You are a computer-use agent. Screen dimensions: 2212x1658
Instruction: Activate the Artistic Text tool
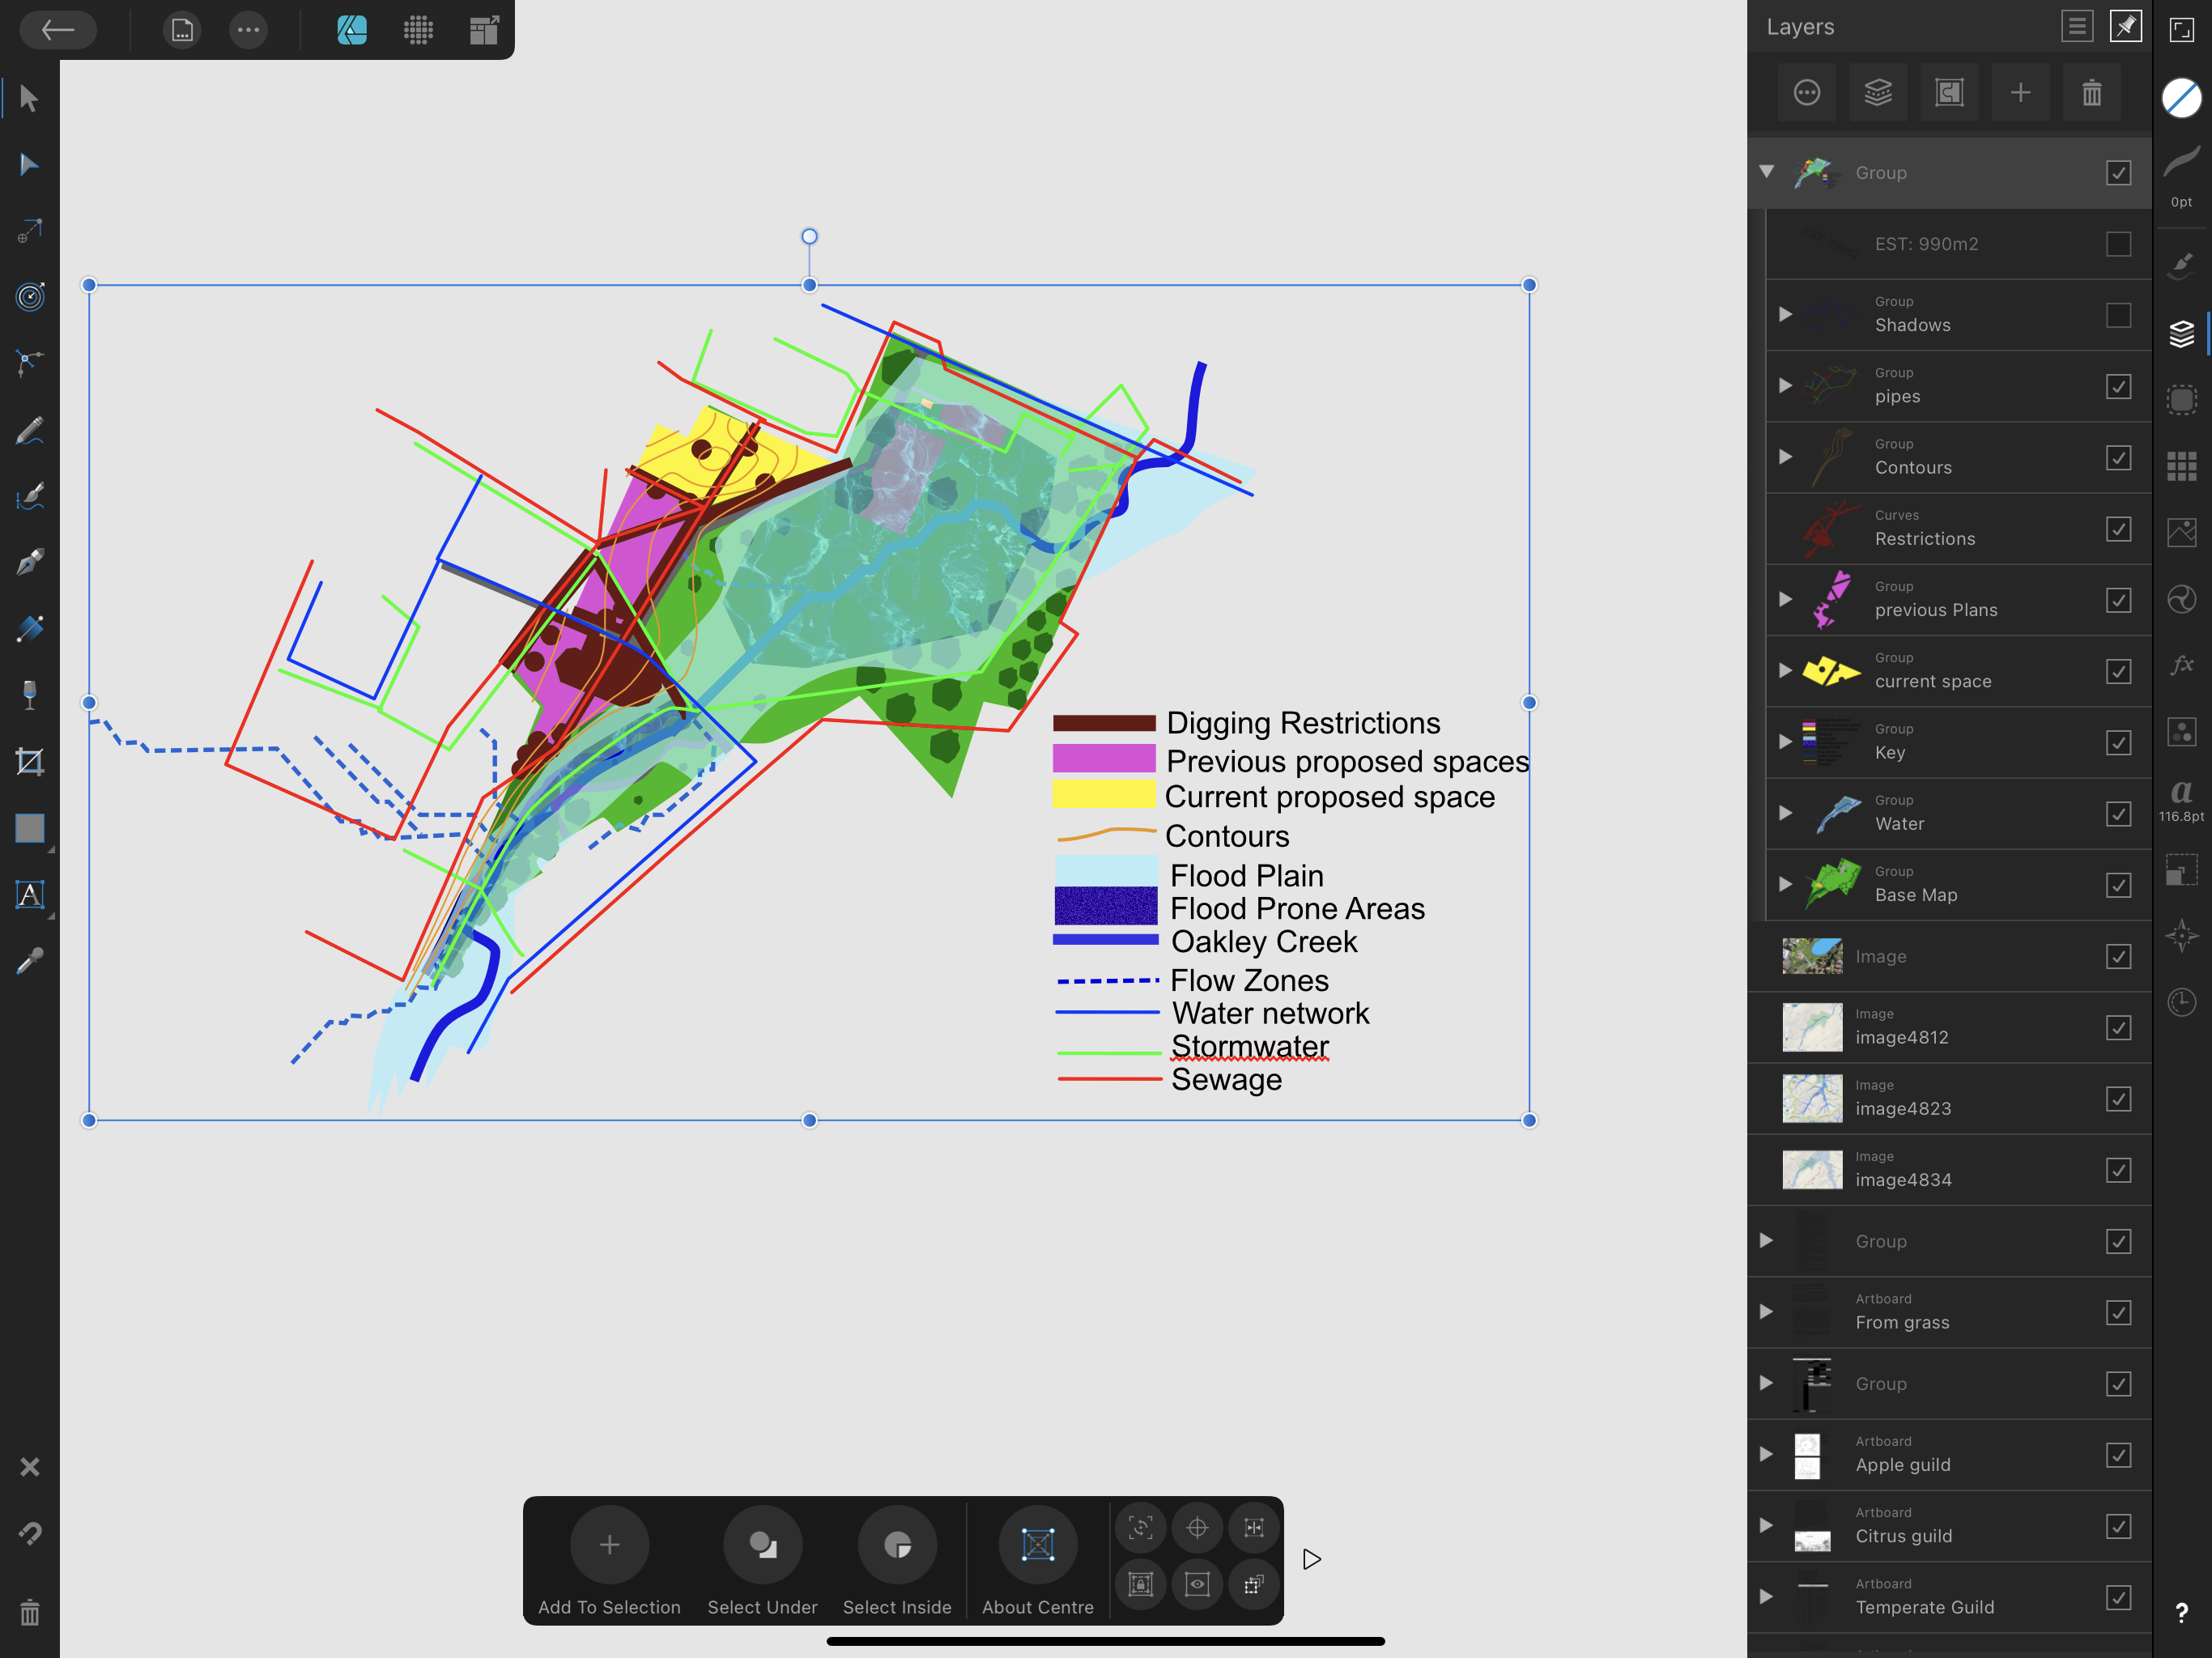pyautogui.click(x=29, y=894)
